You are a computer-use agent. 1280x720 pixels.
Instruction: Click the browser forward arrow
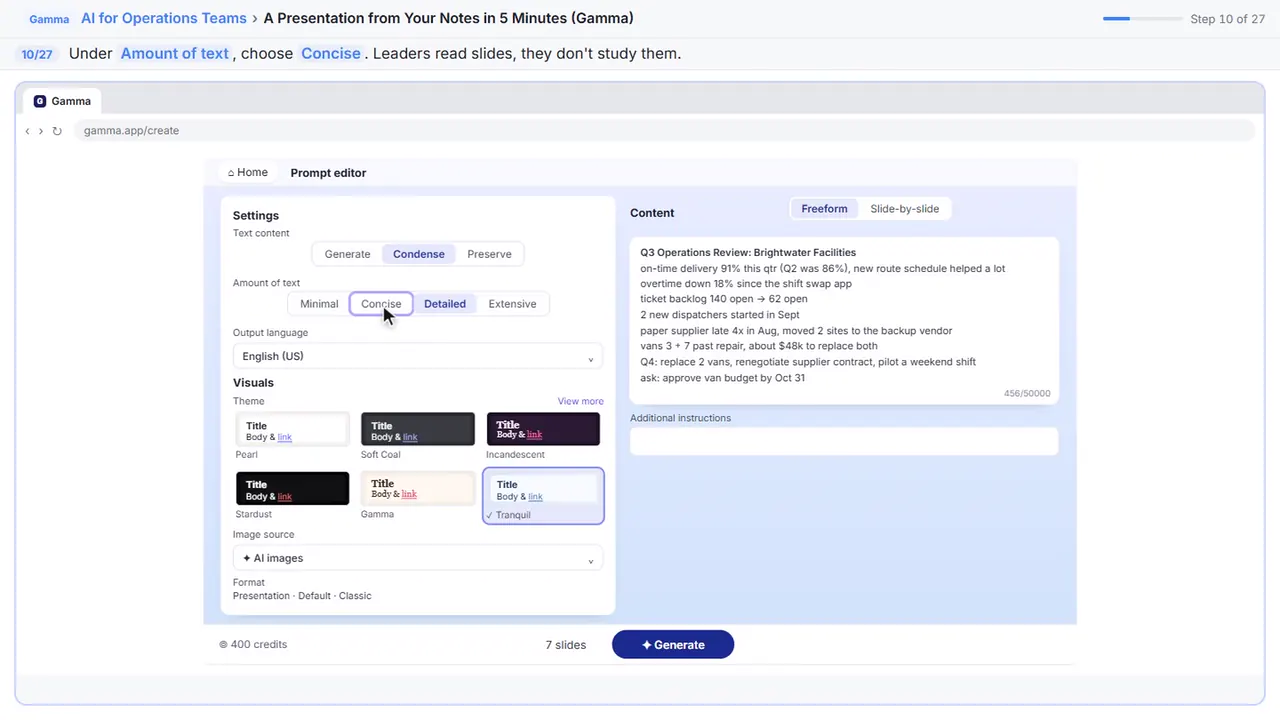click(41, 131)
